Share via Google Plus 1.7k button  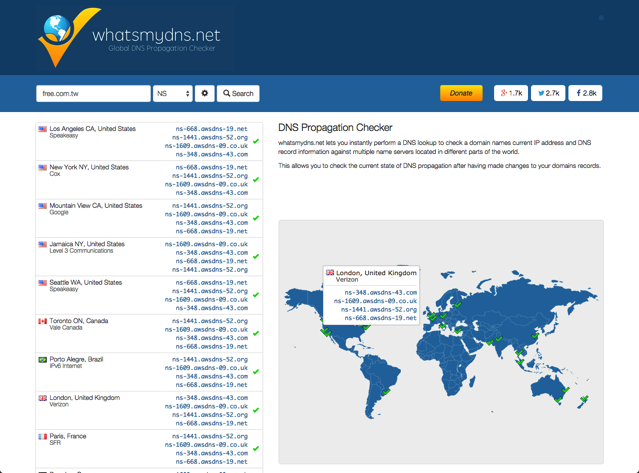(x=511, y=93)
